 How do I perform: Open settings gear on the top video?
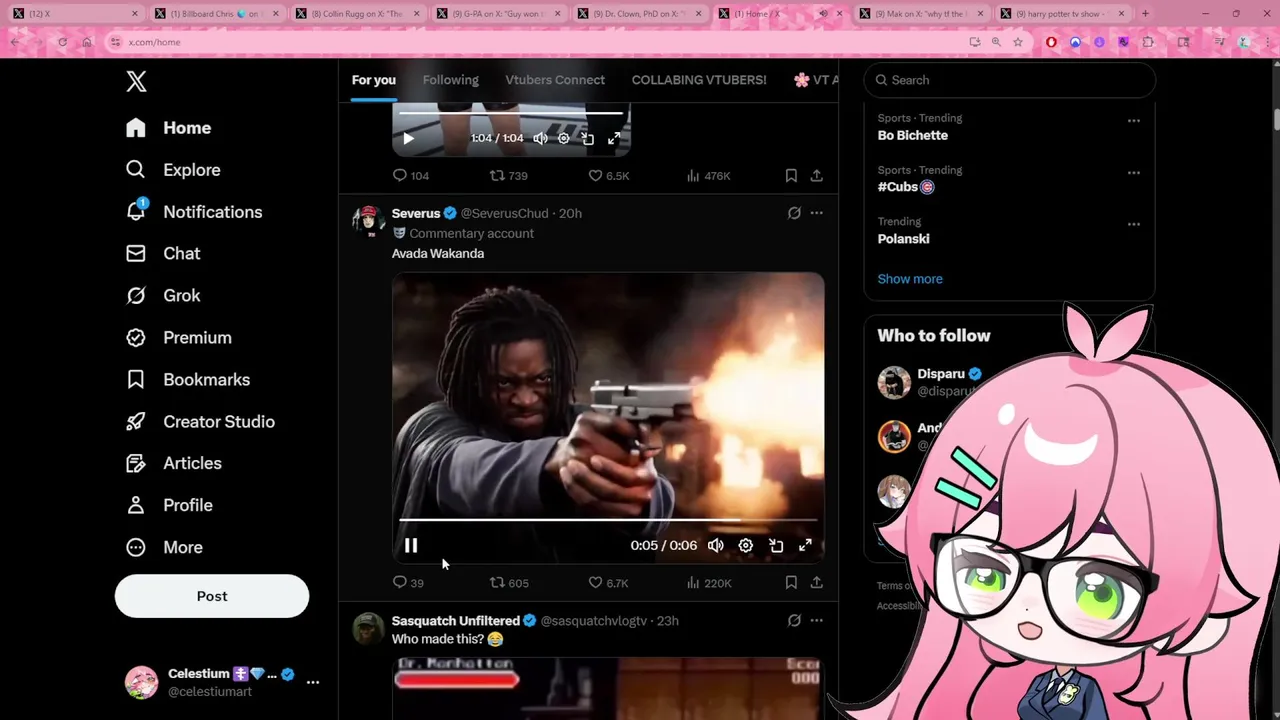pos(564,139)
